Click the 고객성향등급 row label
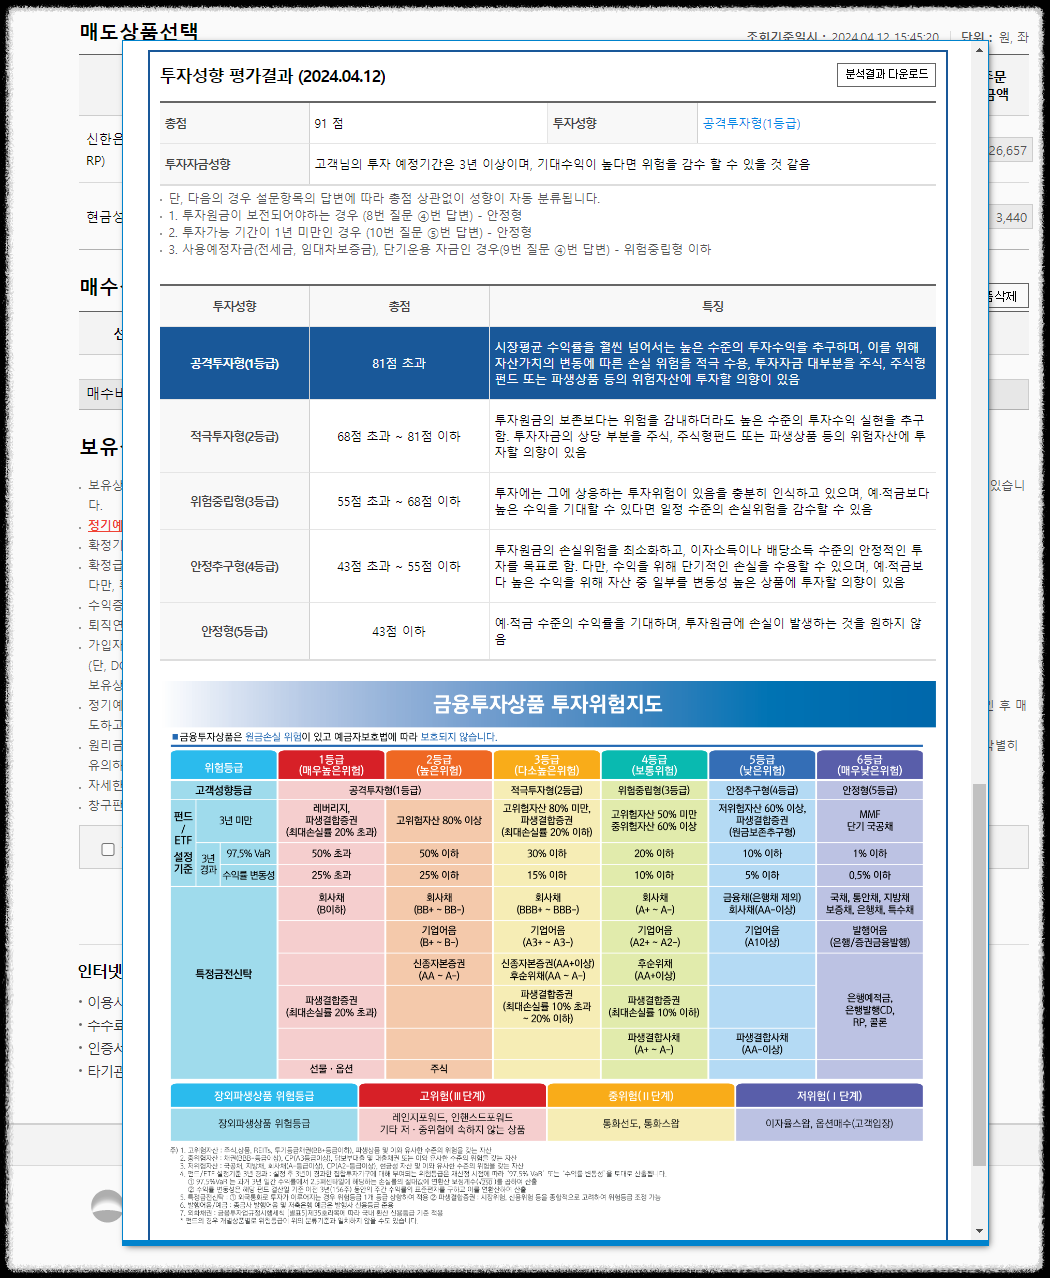Screen dimensions: 1050x1278 (x=224, y=790)
